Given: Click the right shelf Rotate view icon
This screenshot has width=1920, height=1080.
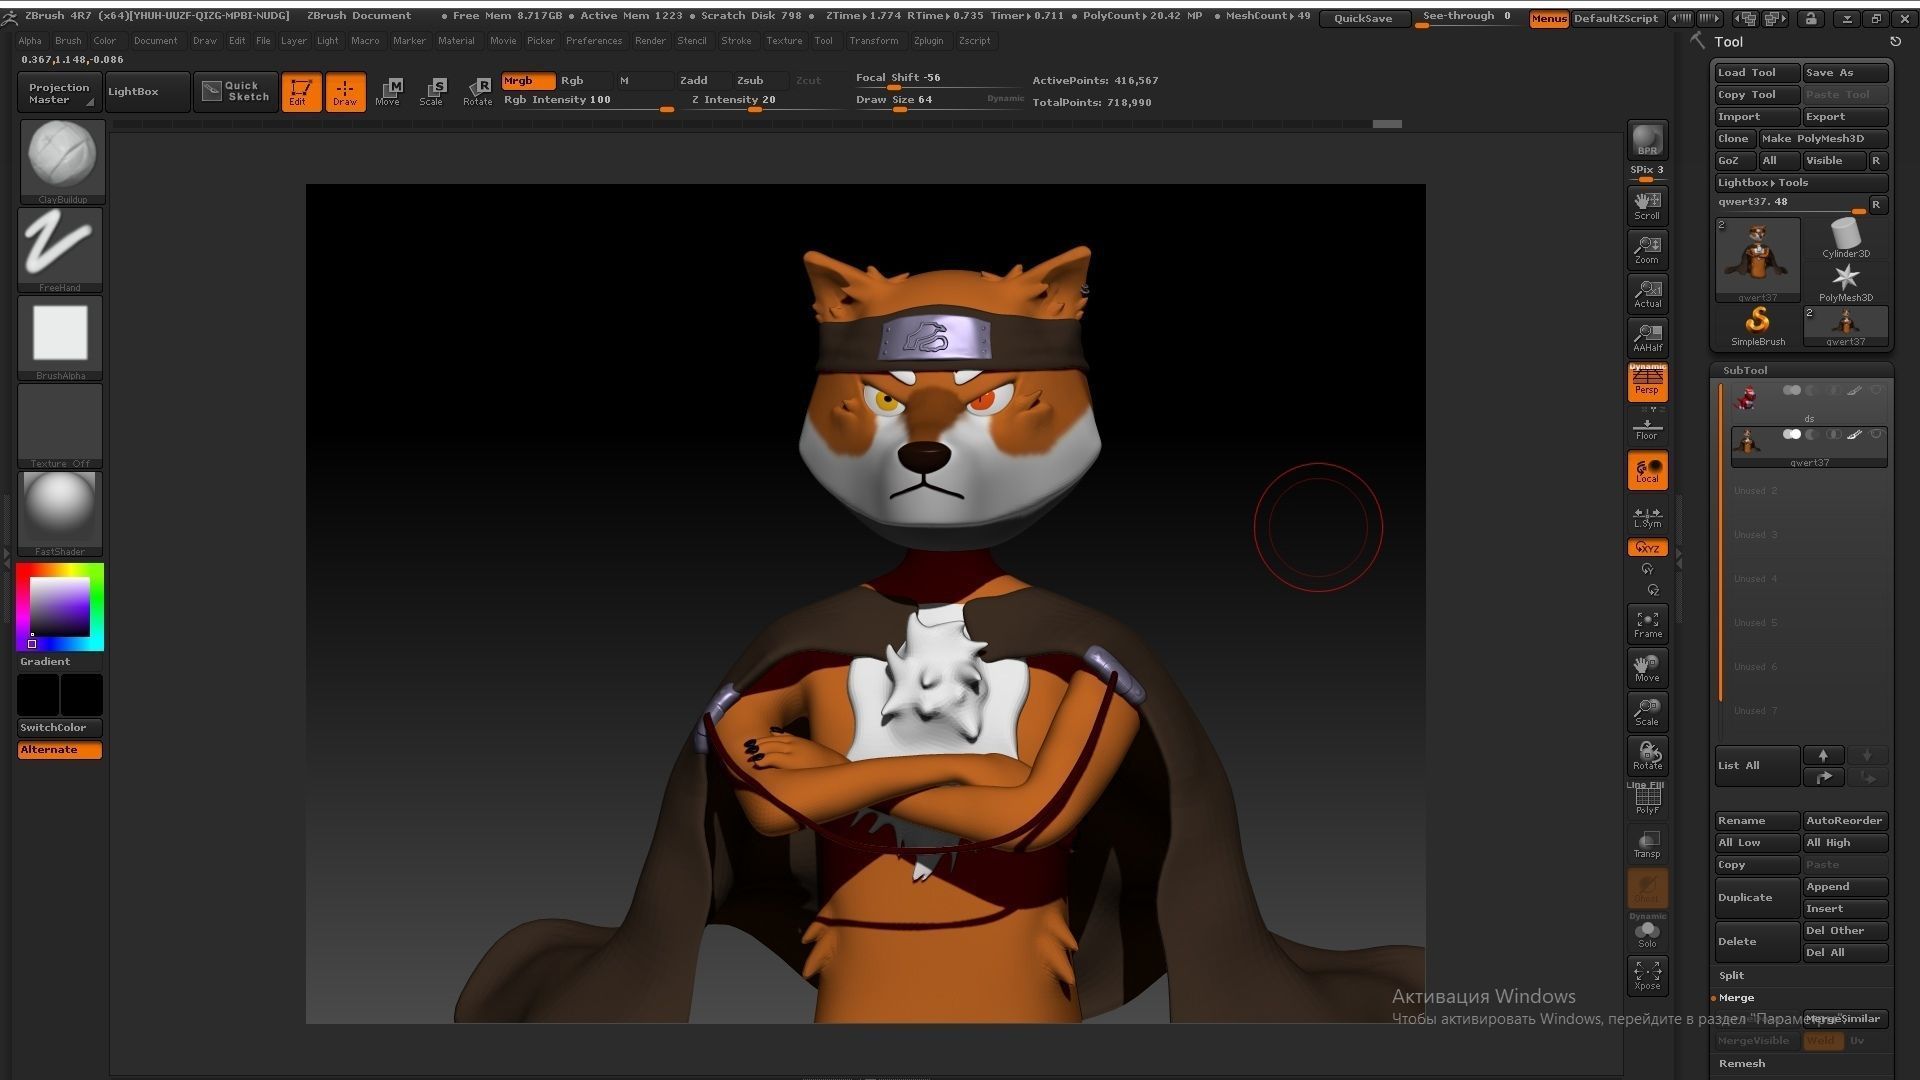Looking at the screenshot, I should pos(1647,756).
